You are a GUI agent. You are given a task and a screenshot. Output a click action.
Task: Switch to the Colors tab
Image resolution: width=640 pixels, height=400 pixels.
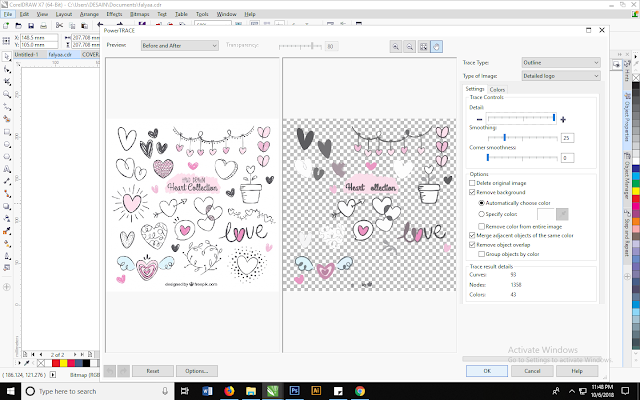[497, 90]
